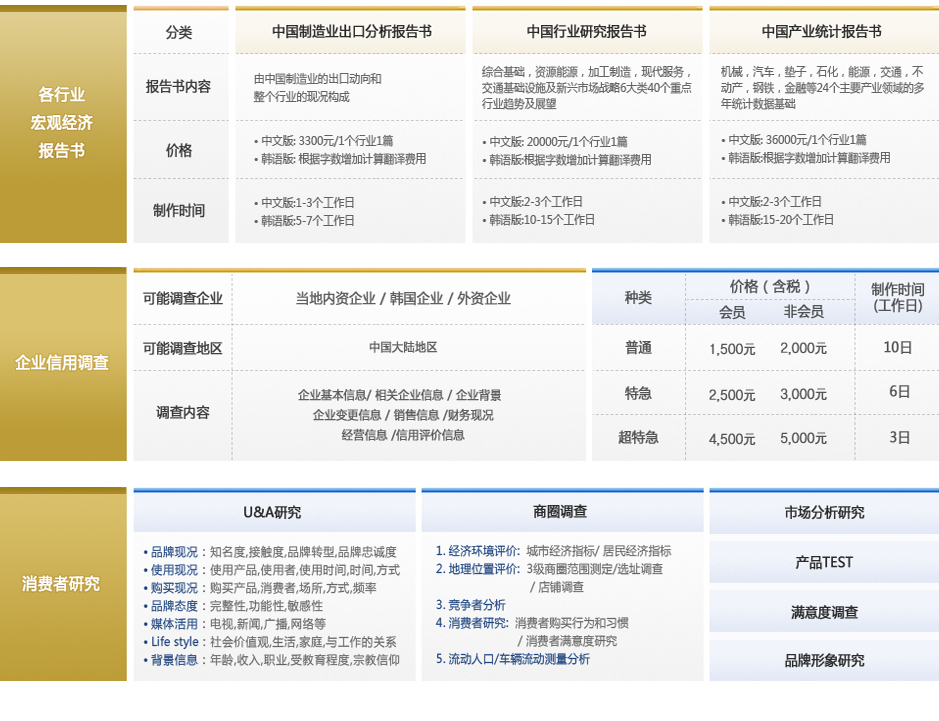Click the 普通 service tier row
Image resolution: width=939 pixels, height=721 pixels.
pos(639,346)
